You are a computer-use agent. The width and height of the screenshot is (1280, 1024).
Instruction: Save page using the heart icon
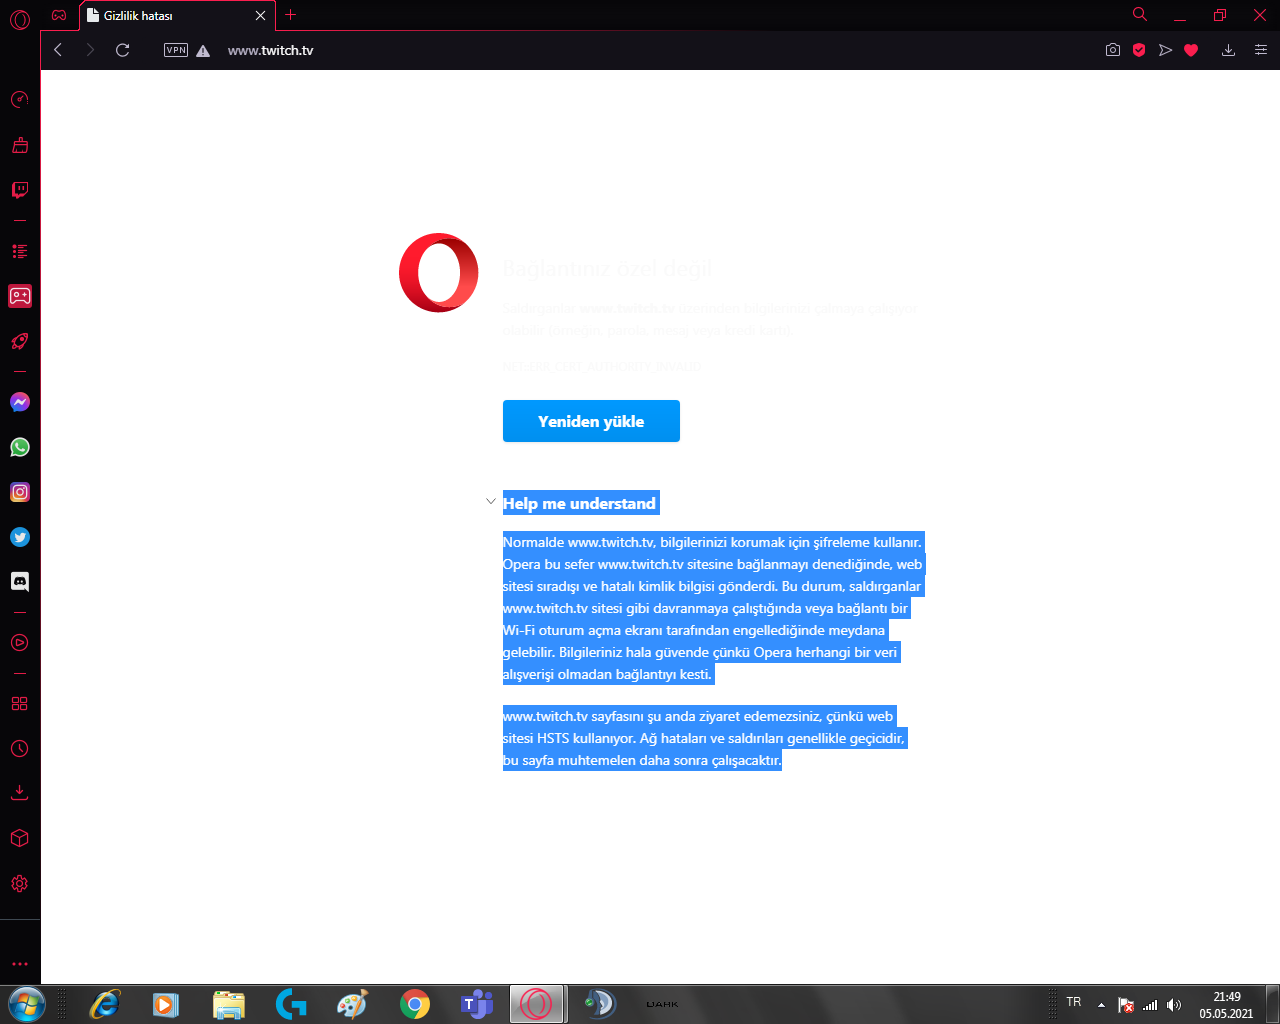pos(1191,49)
